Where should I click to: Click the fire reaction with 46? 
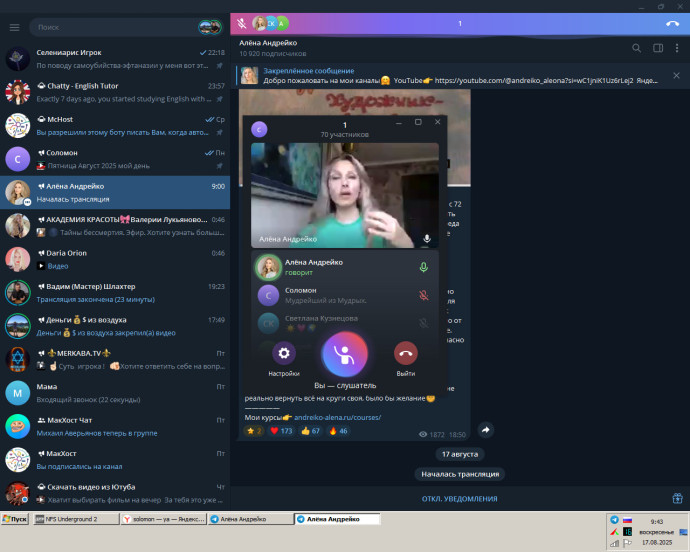[x=338, y=431]
